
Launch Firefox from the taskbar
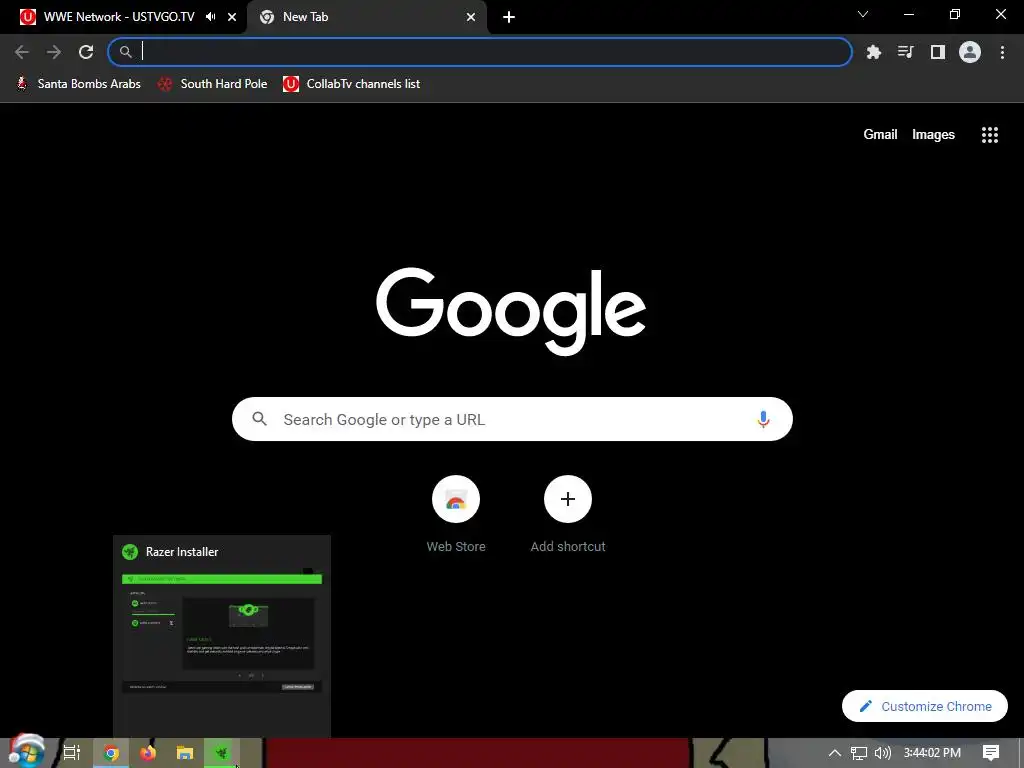pyautogui.click(x=148, y=753)
